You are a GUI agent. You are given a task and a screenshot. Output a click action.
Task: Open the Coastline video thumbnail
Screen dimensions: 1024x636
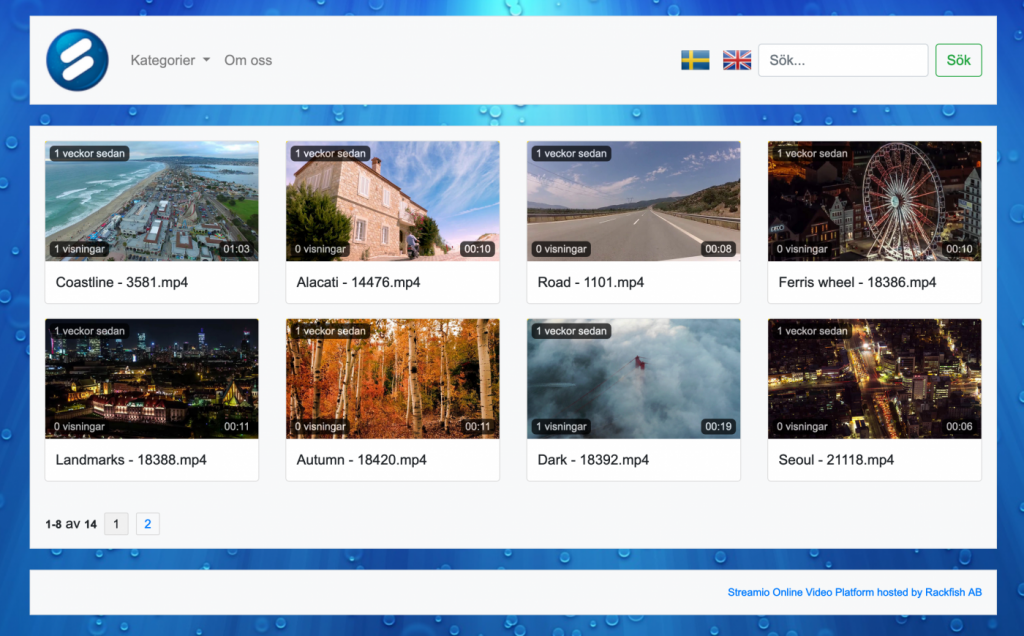tap(152, 201)
